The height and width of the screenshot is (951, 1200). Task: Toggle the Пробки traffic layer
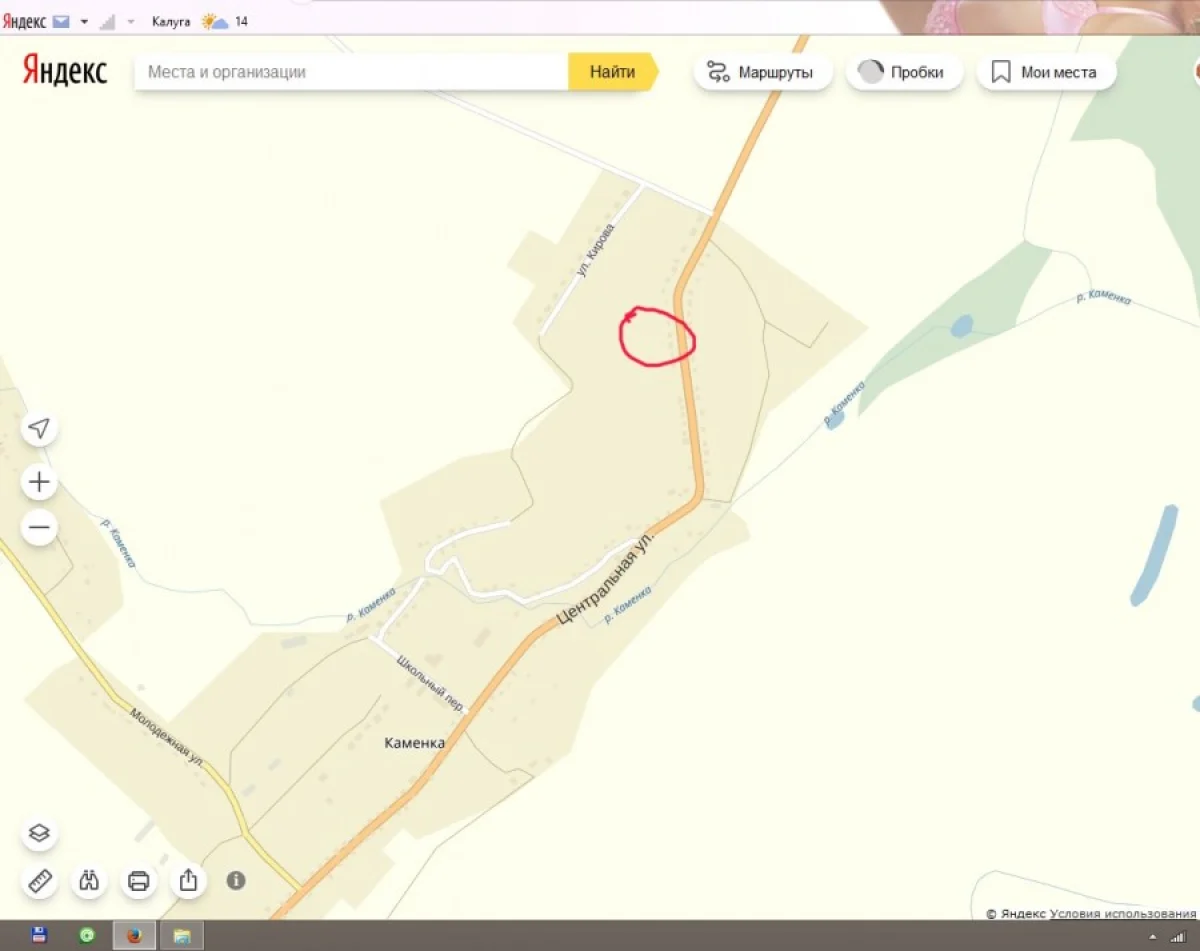[903, 72]
